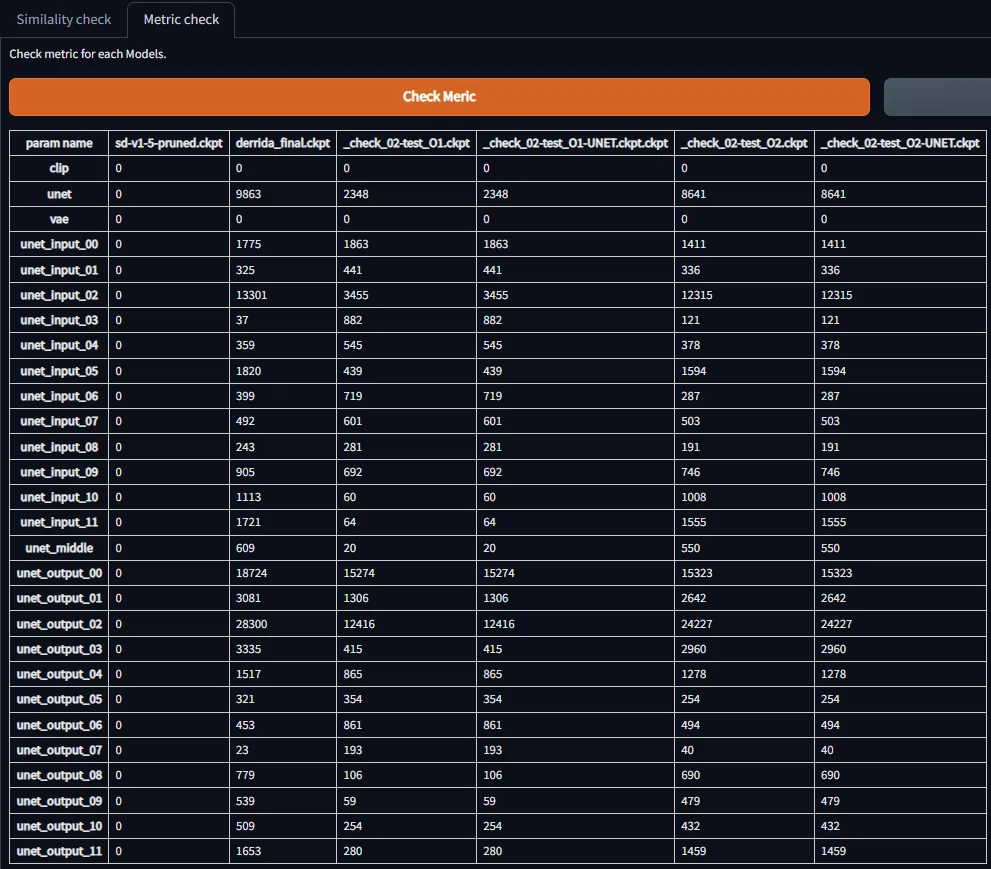Click the 1721 cell for unet_input_11
Image resolution: width=991 pixels, height=869 pixels.
283,522
